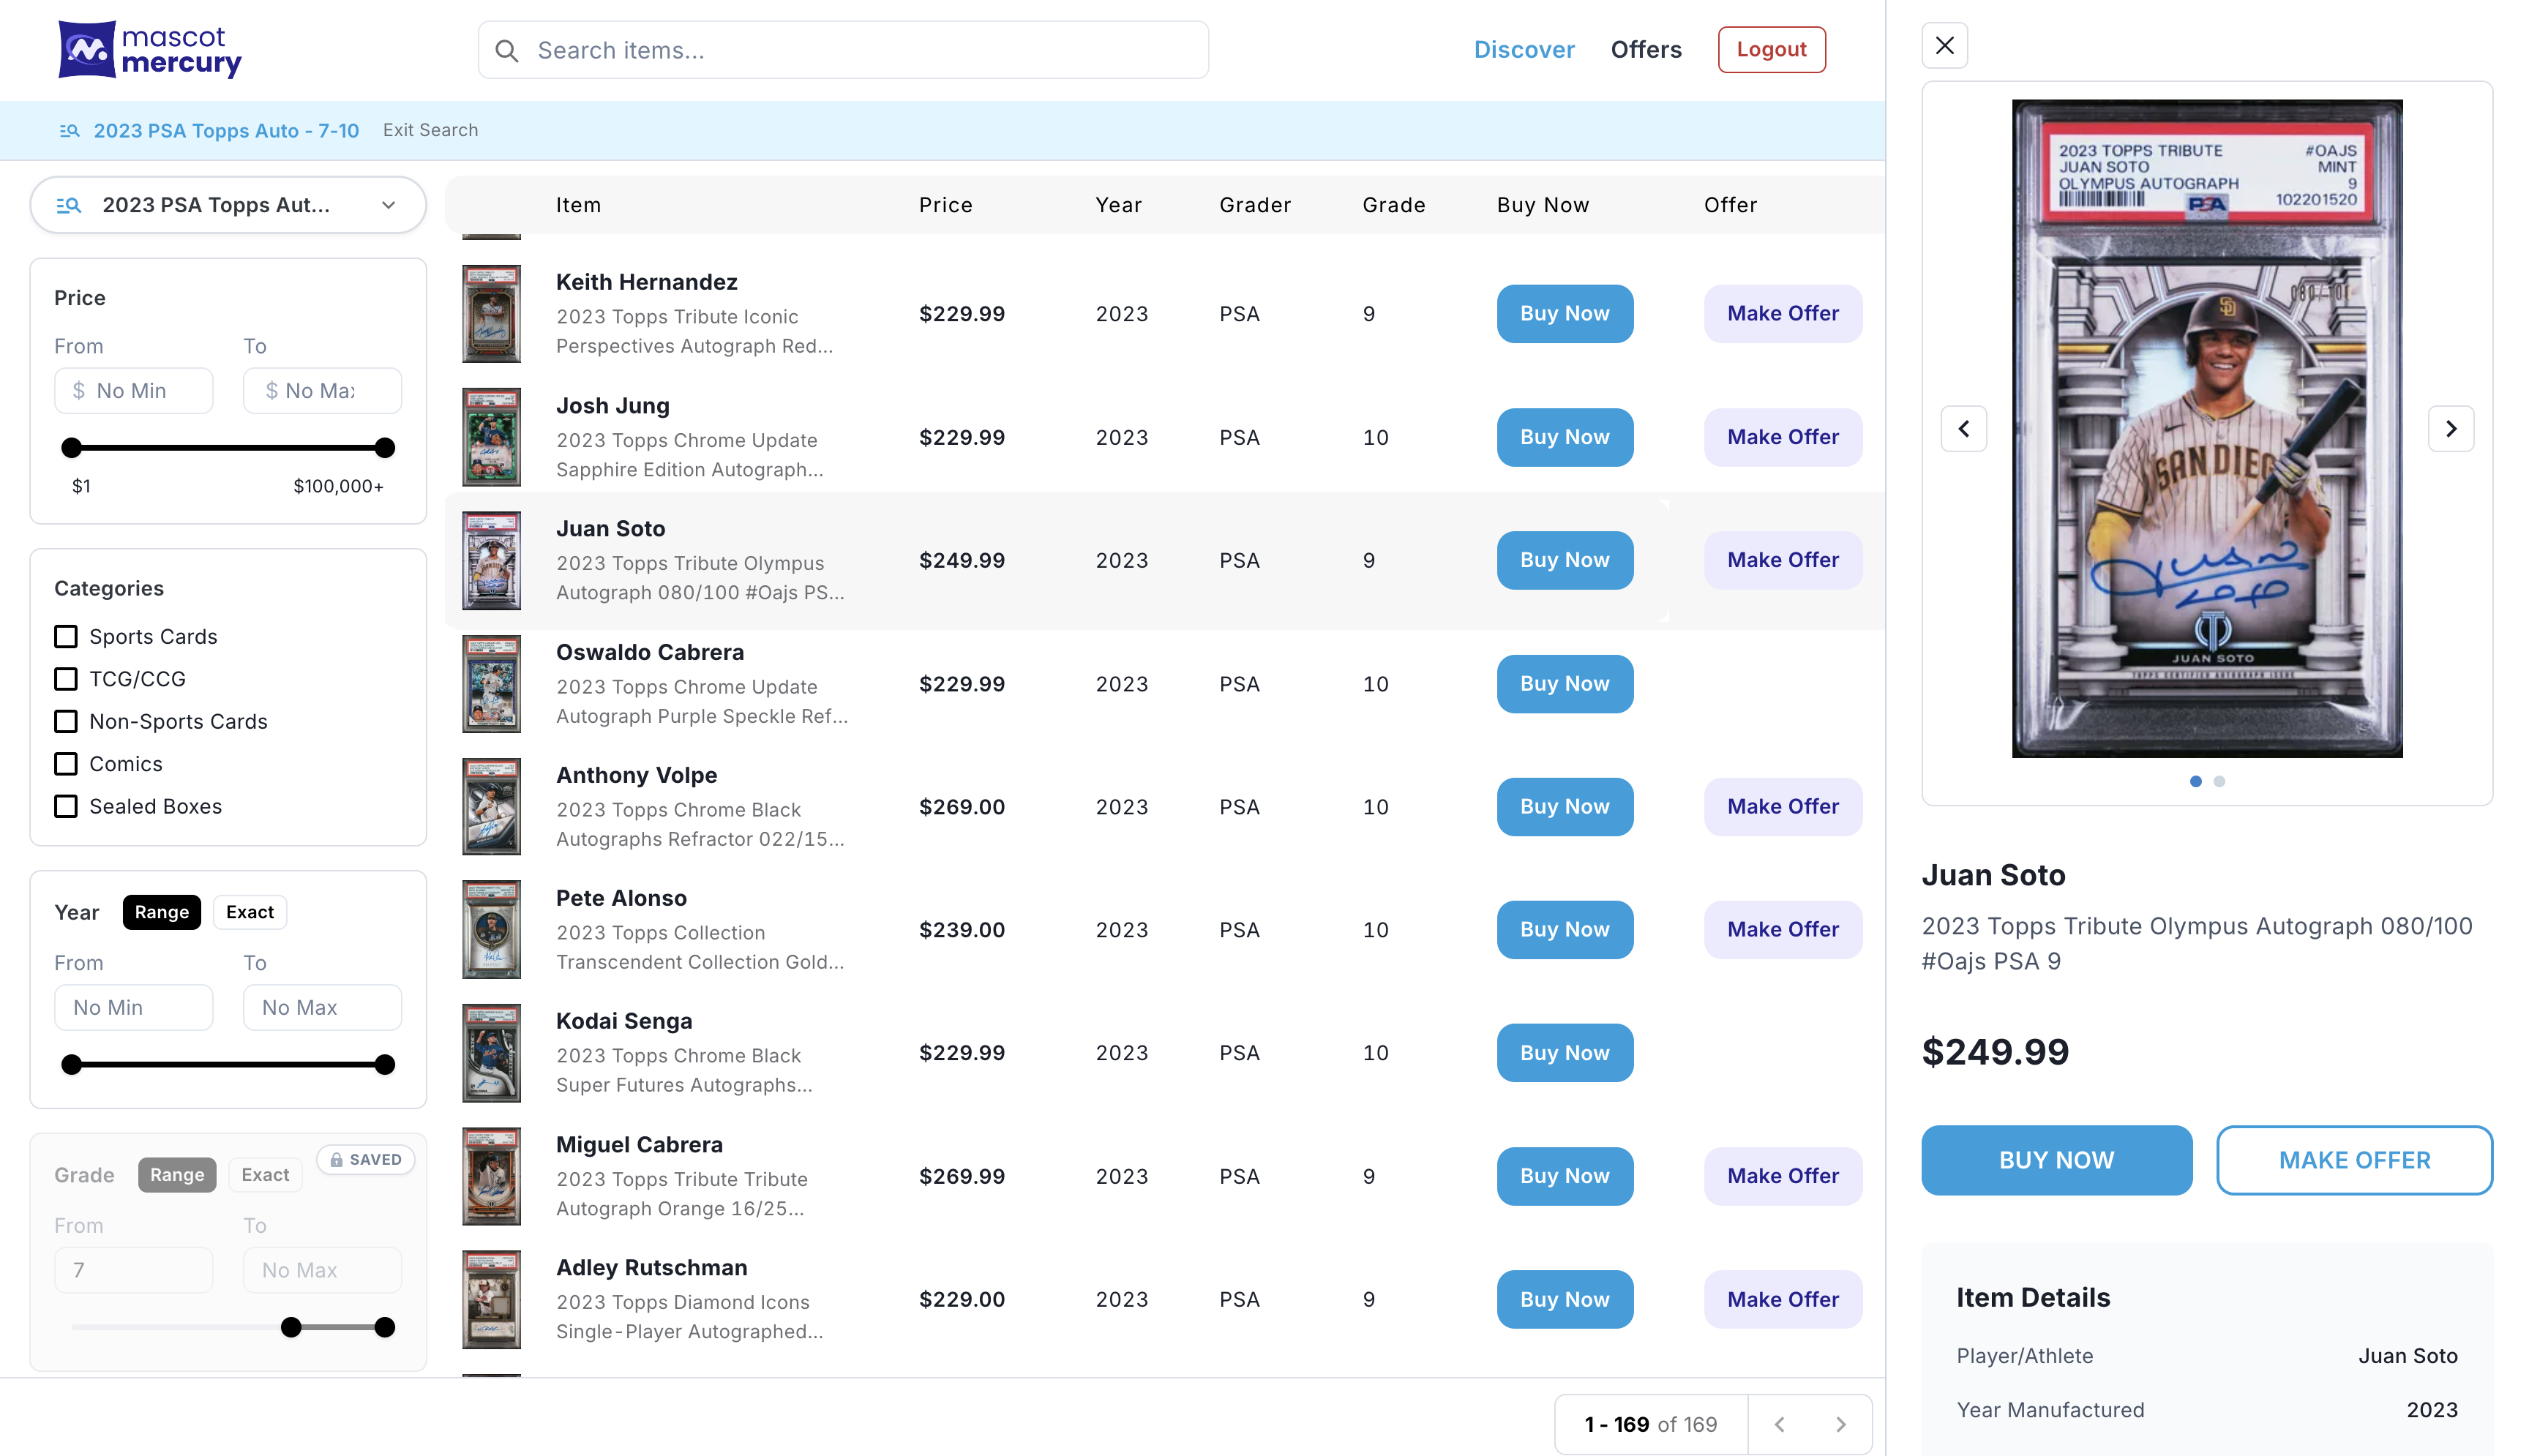Go to previous results page
This screenshot has height=1456, width=2529.
[x=1779, y=1424]
